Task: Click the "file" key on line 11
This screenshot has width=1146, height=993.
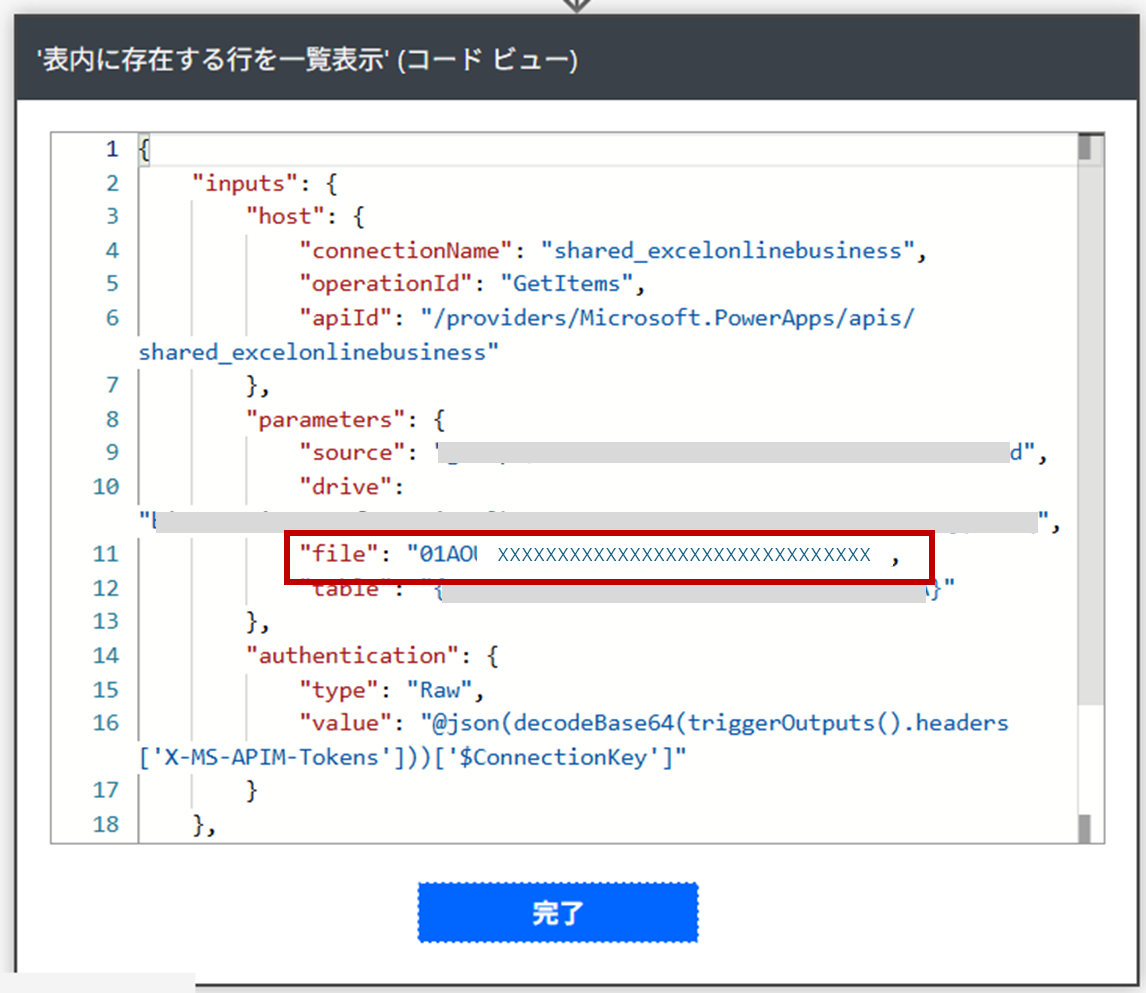Action: (x=340, y=554)
